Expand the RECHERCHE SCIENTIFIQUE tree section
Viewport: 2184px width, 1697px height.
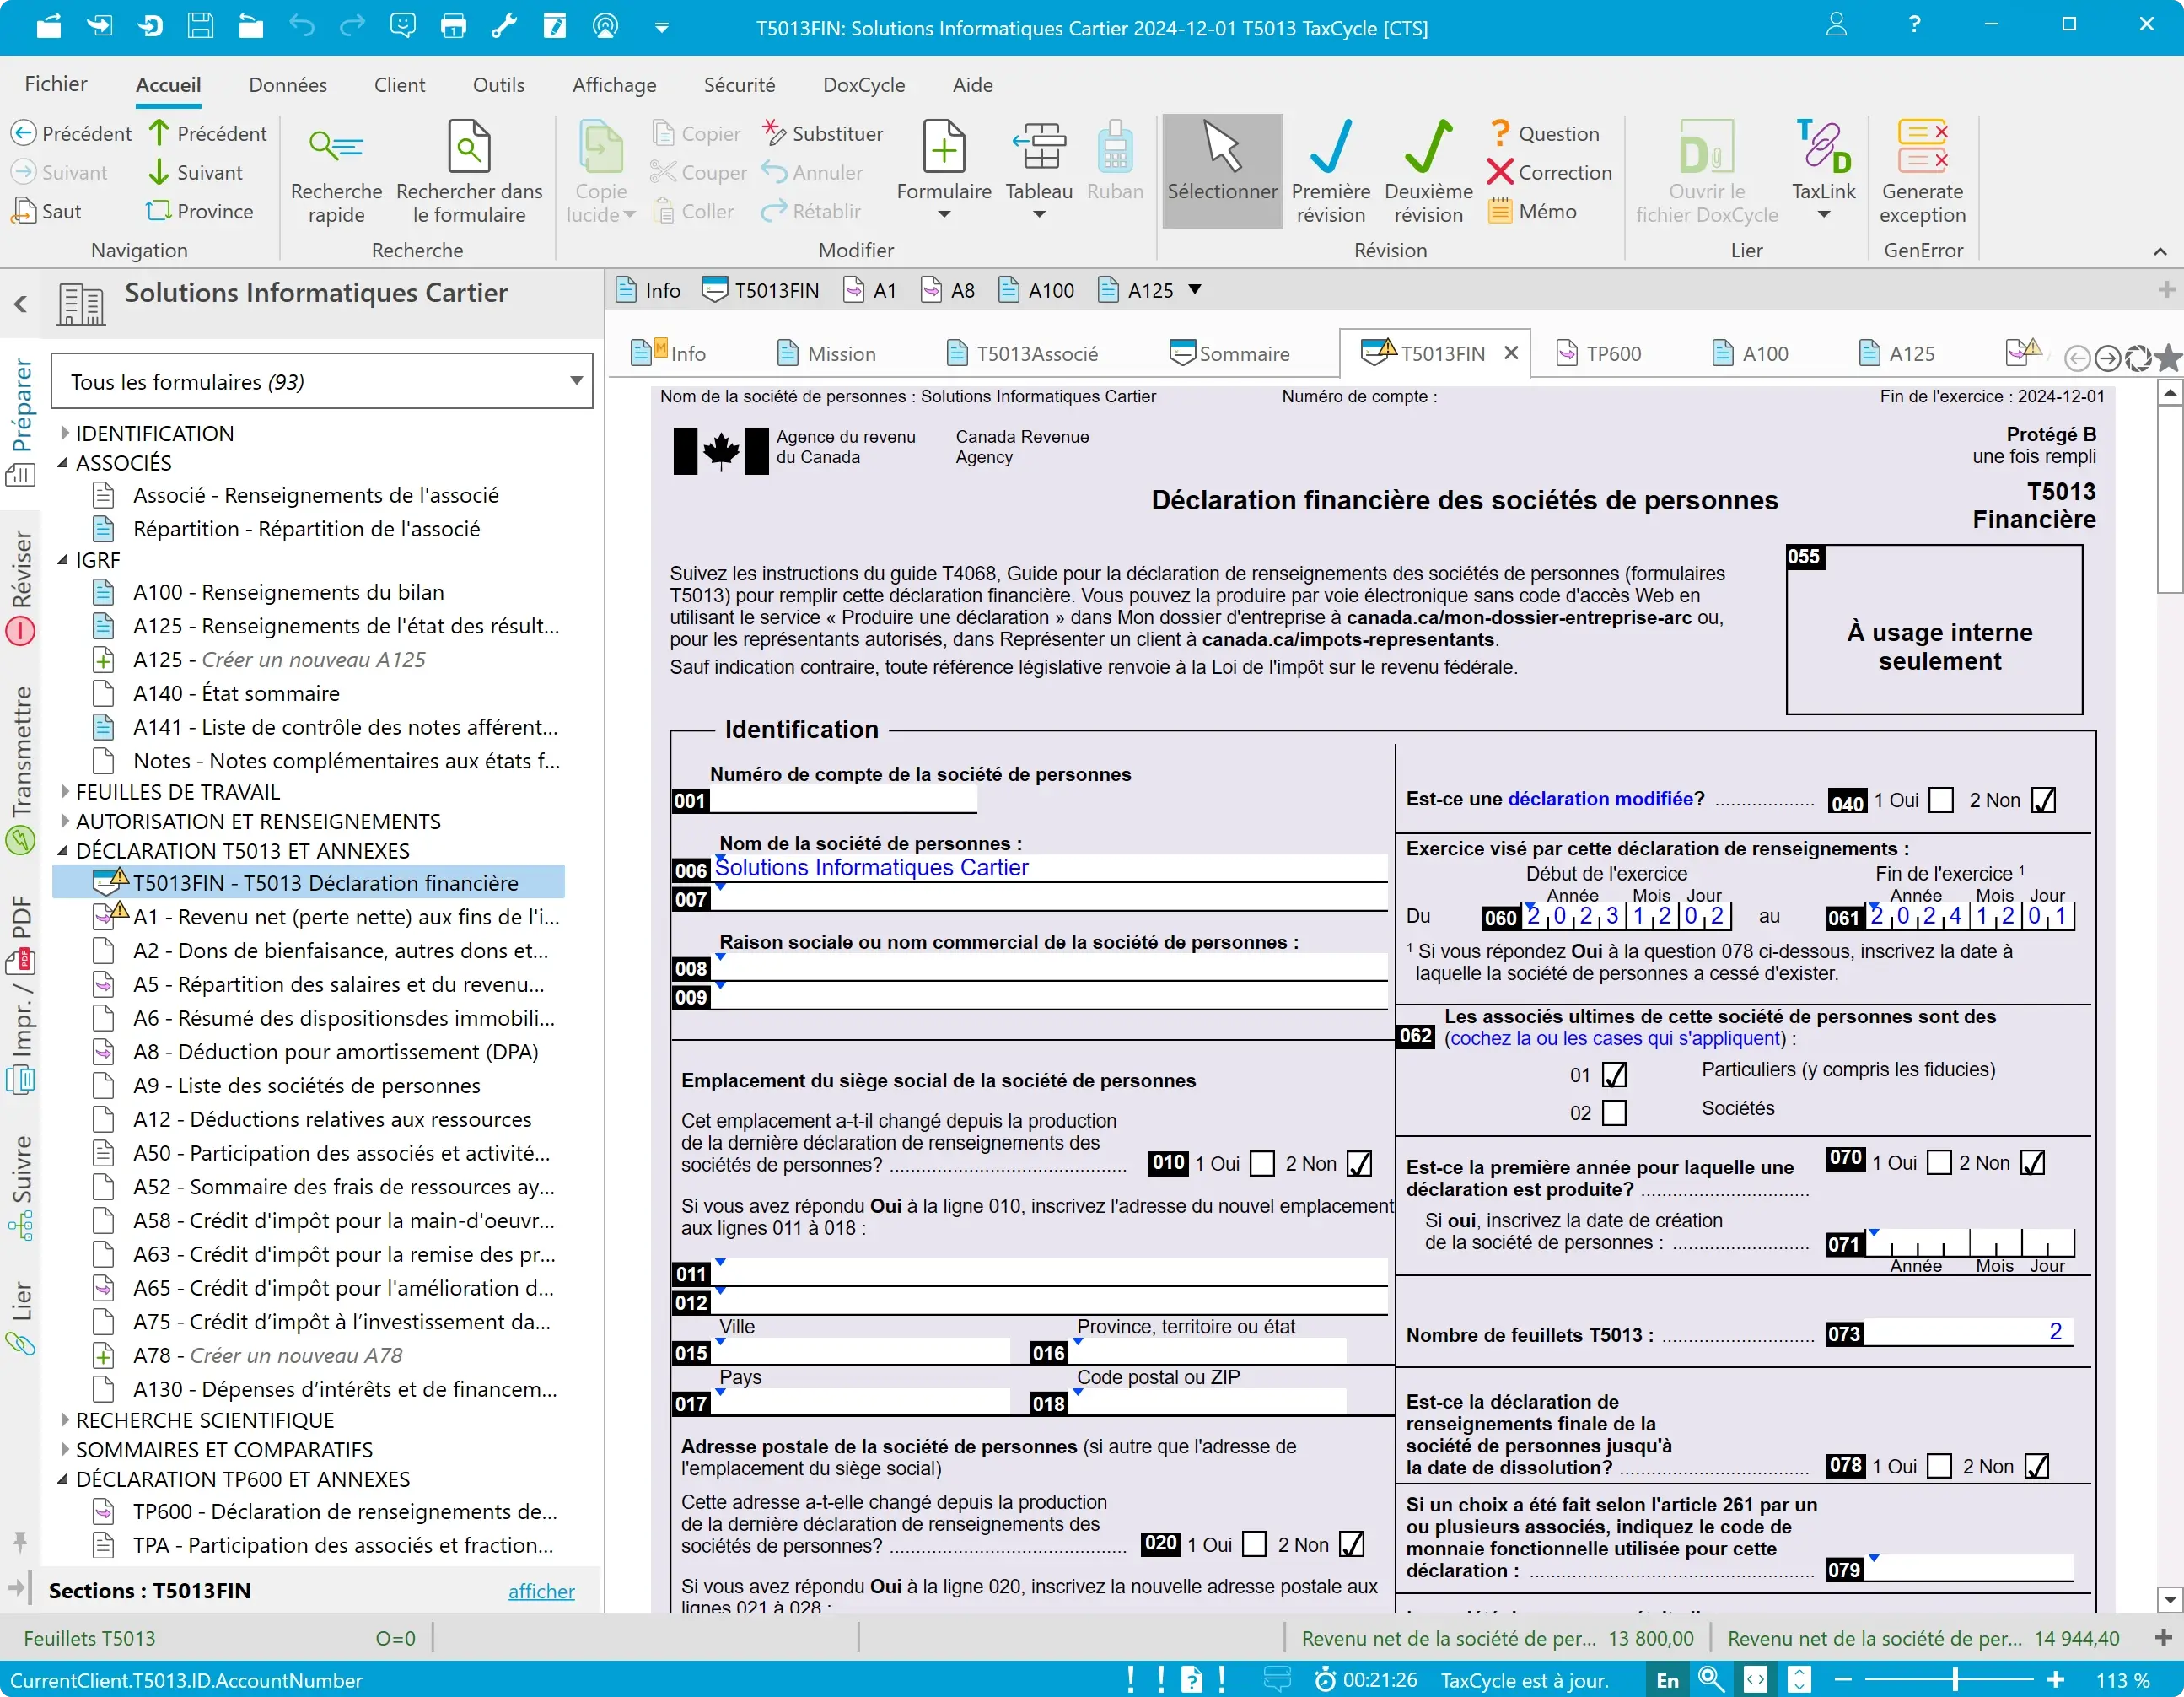coord(65,1420)
